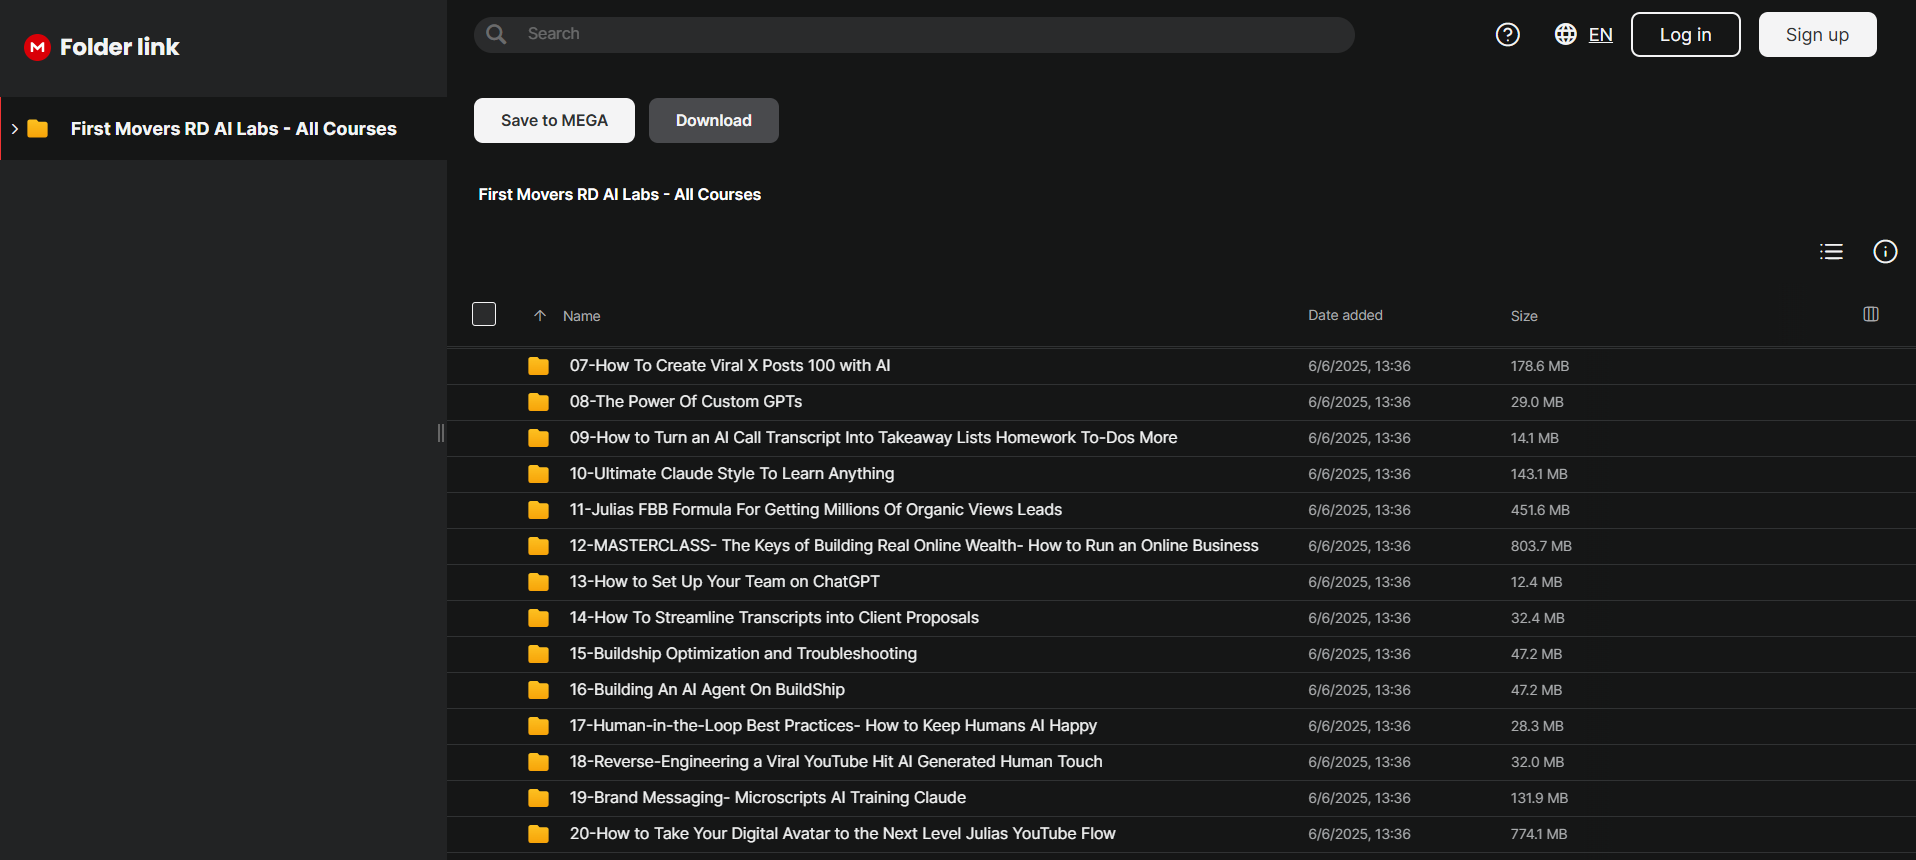Viewport: 1916px width, 860px height.
Task: Click folder icon for 17-Human-in-the-Loop
Action: pos(538,726)
